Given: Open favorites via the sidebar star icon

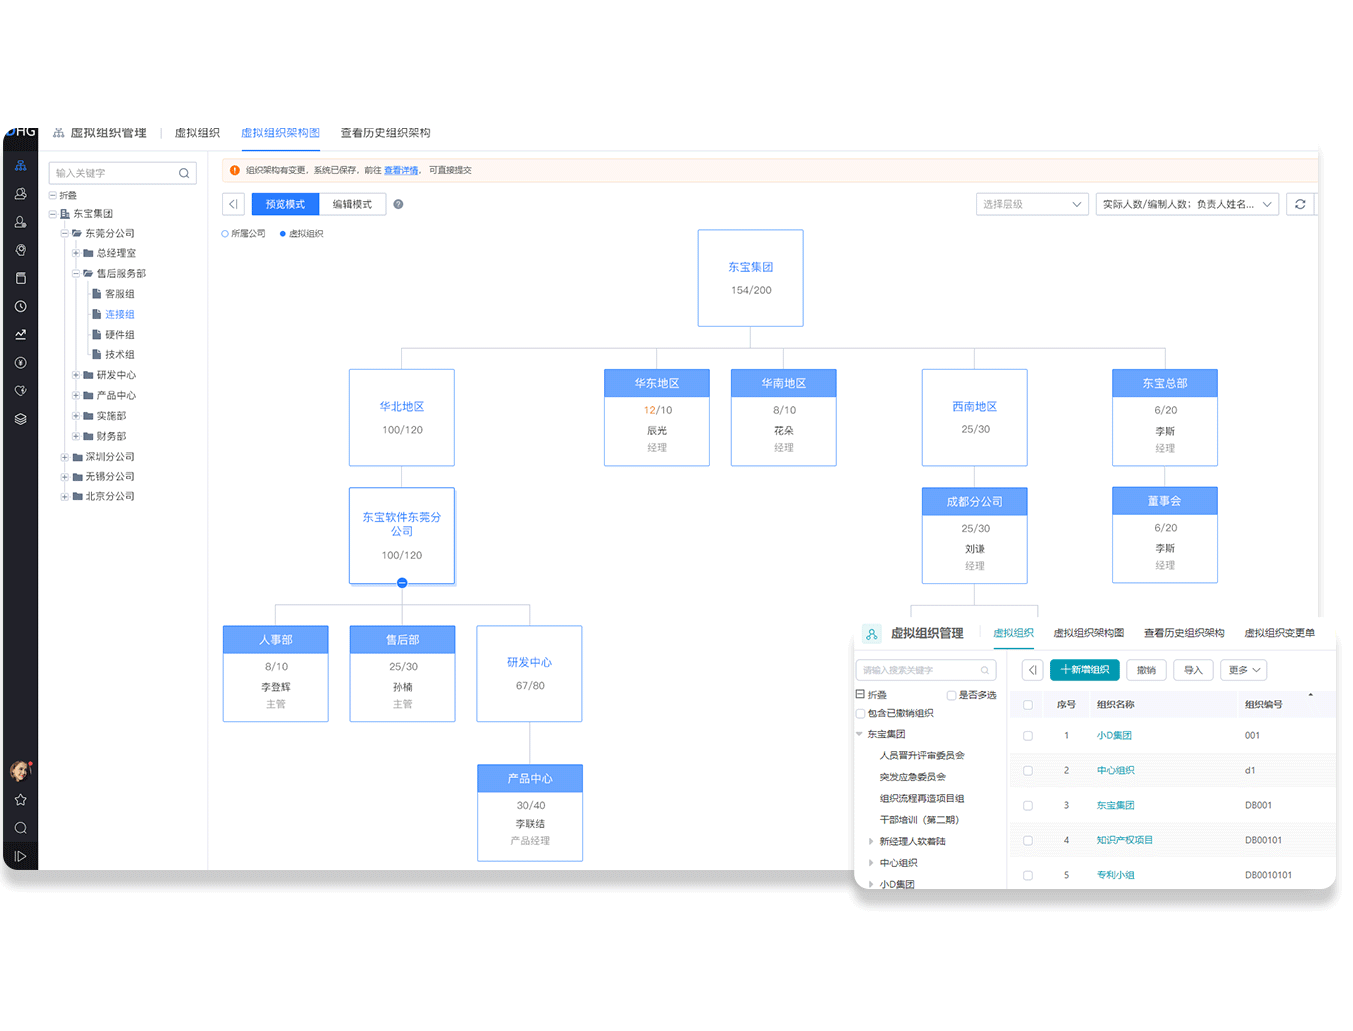Looking at the screenshot, I should click(20, 800).
